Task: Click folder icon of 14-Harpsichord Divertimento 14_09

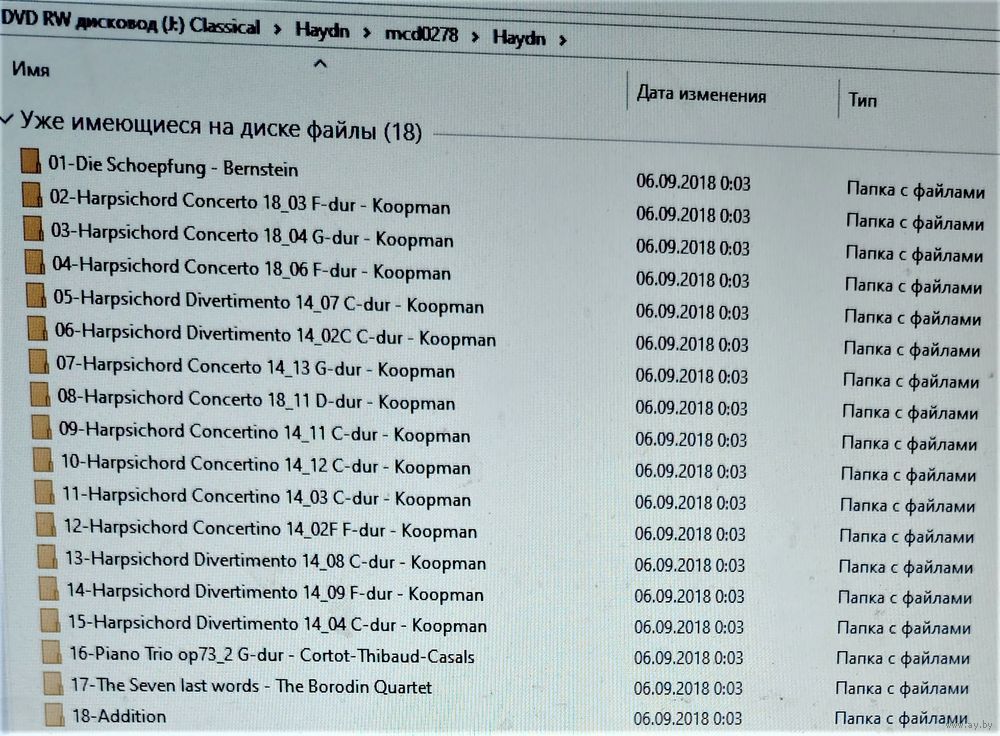Action: pyautogui.click(x=48, y=588)
